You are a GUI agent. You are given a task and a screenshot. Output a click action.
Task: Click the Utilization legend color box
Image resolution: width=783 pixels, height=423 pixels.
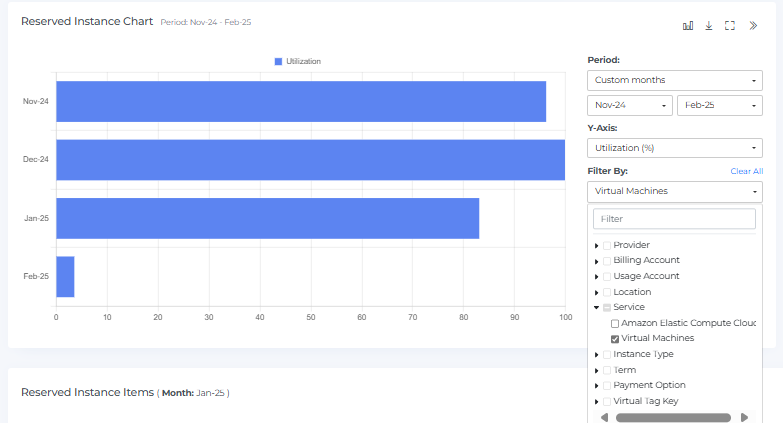279,62
